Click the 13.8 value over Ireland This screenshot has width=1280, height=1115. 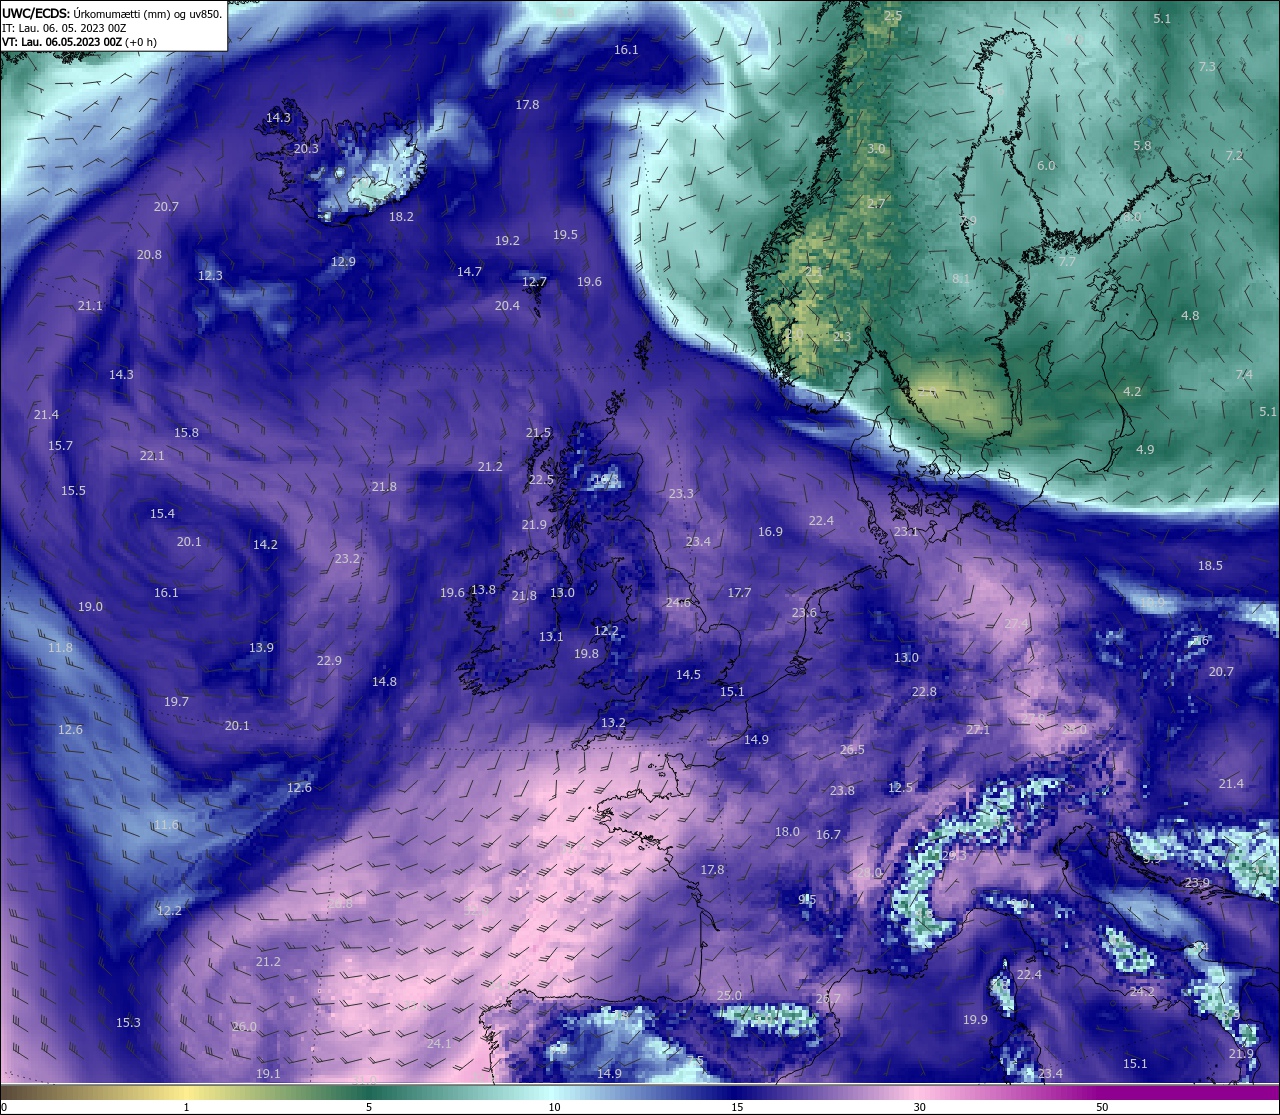pos(483,589)
